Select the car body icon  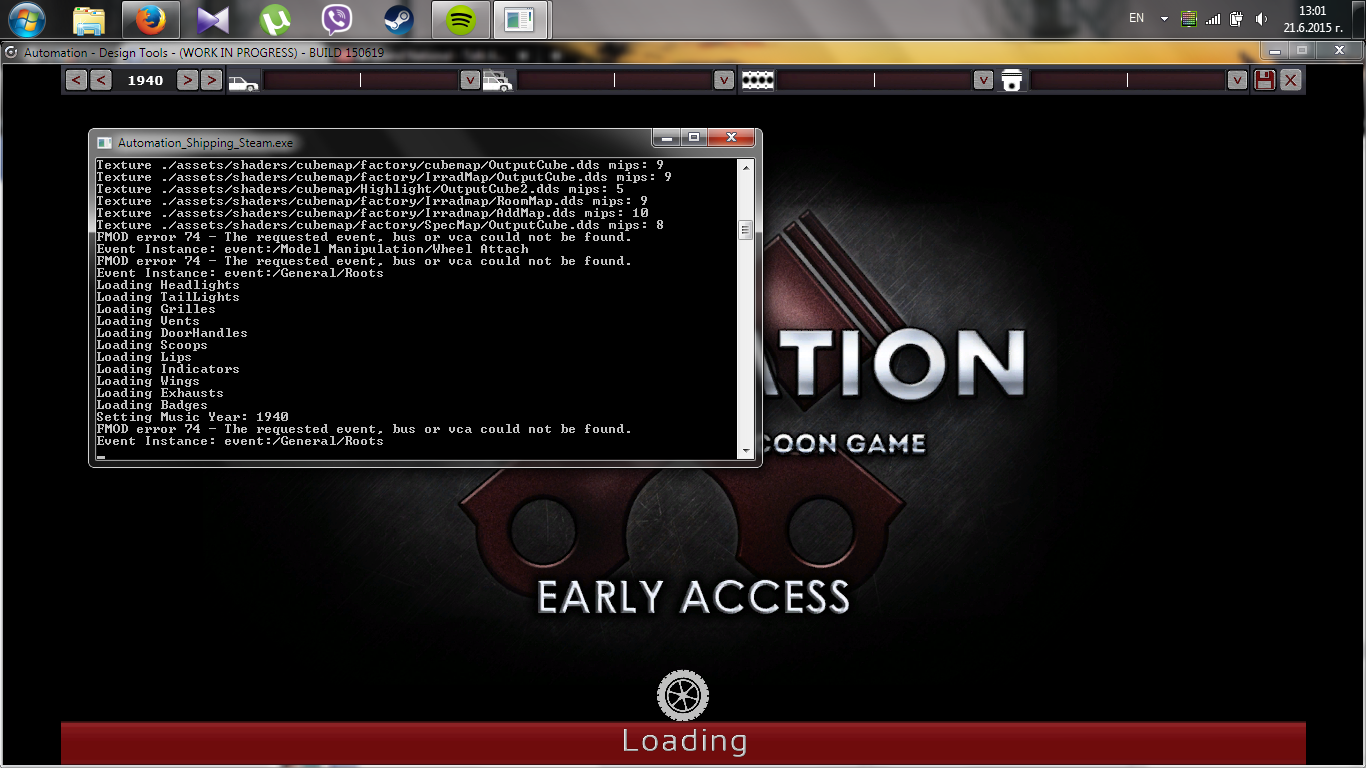point(243,82)
